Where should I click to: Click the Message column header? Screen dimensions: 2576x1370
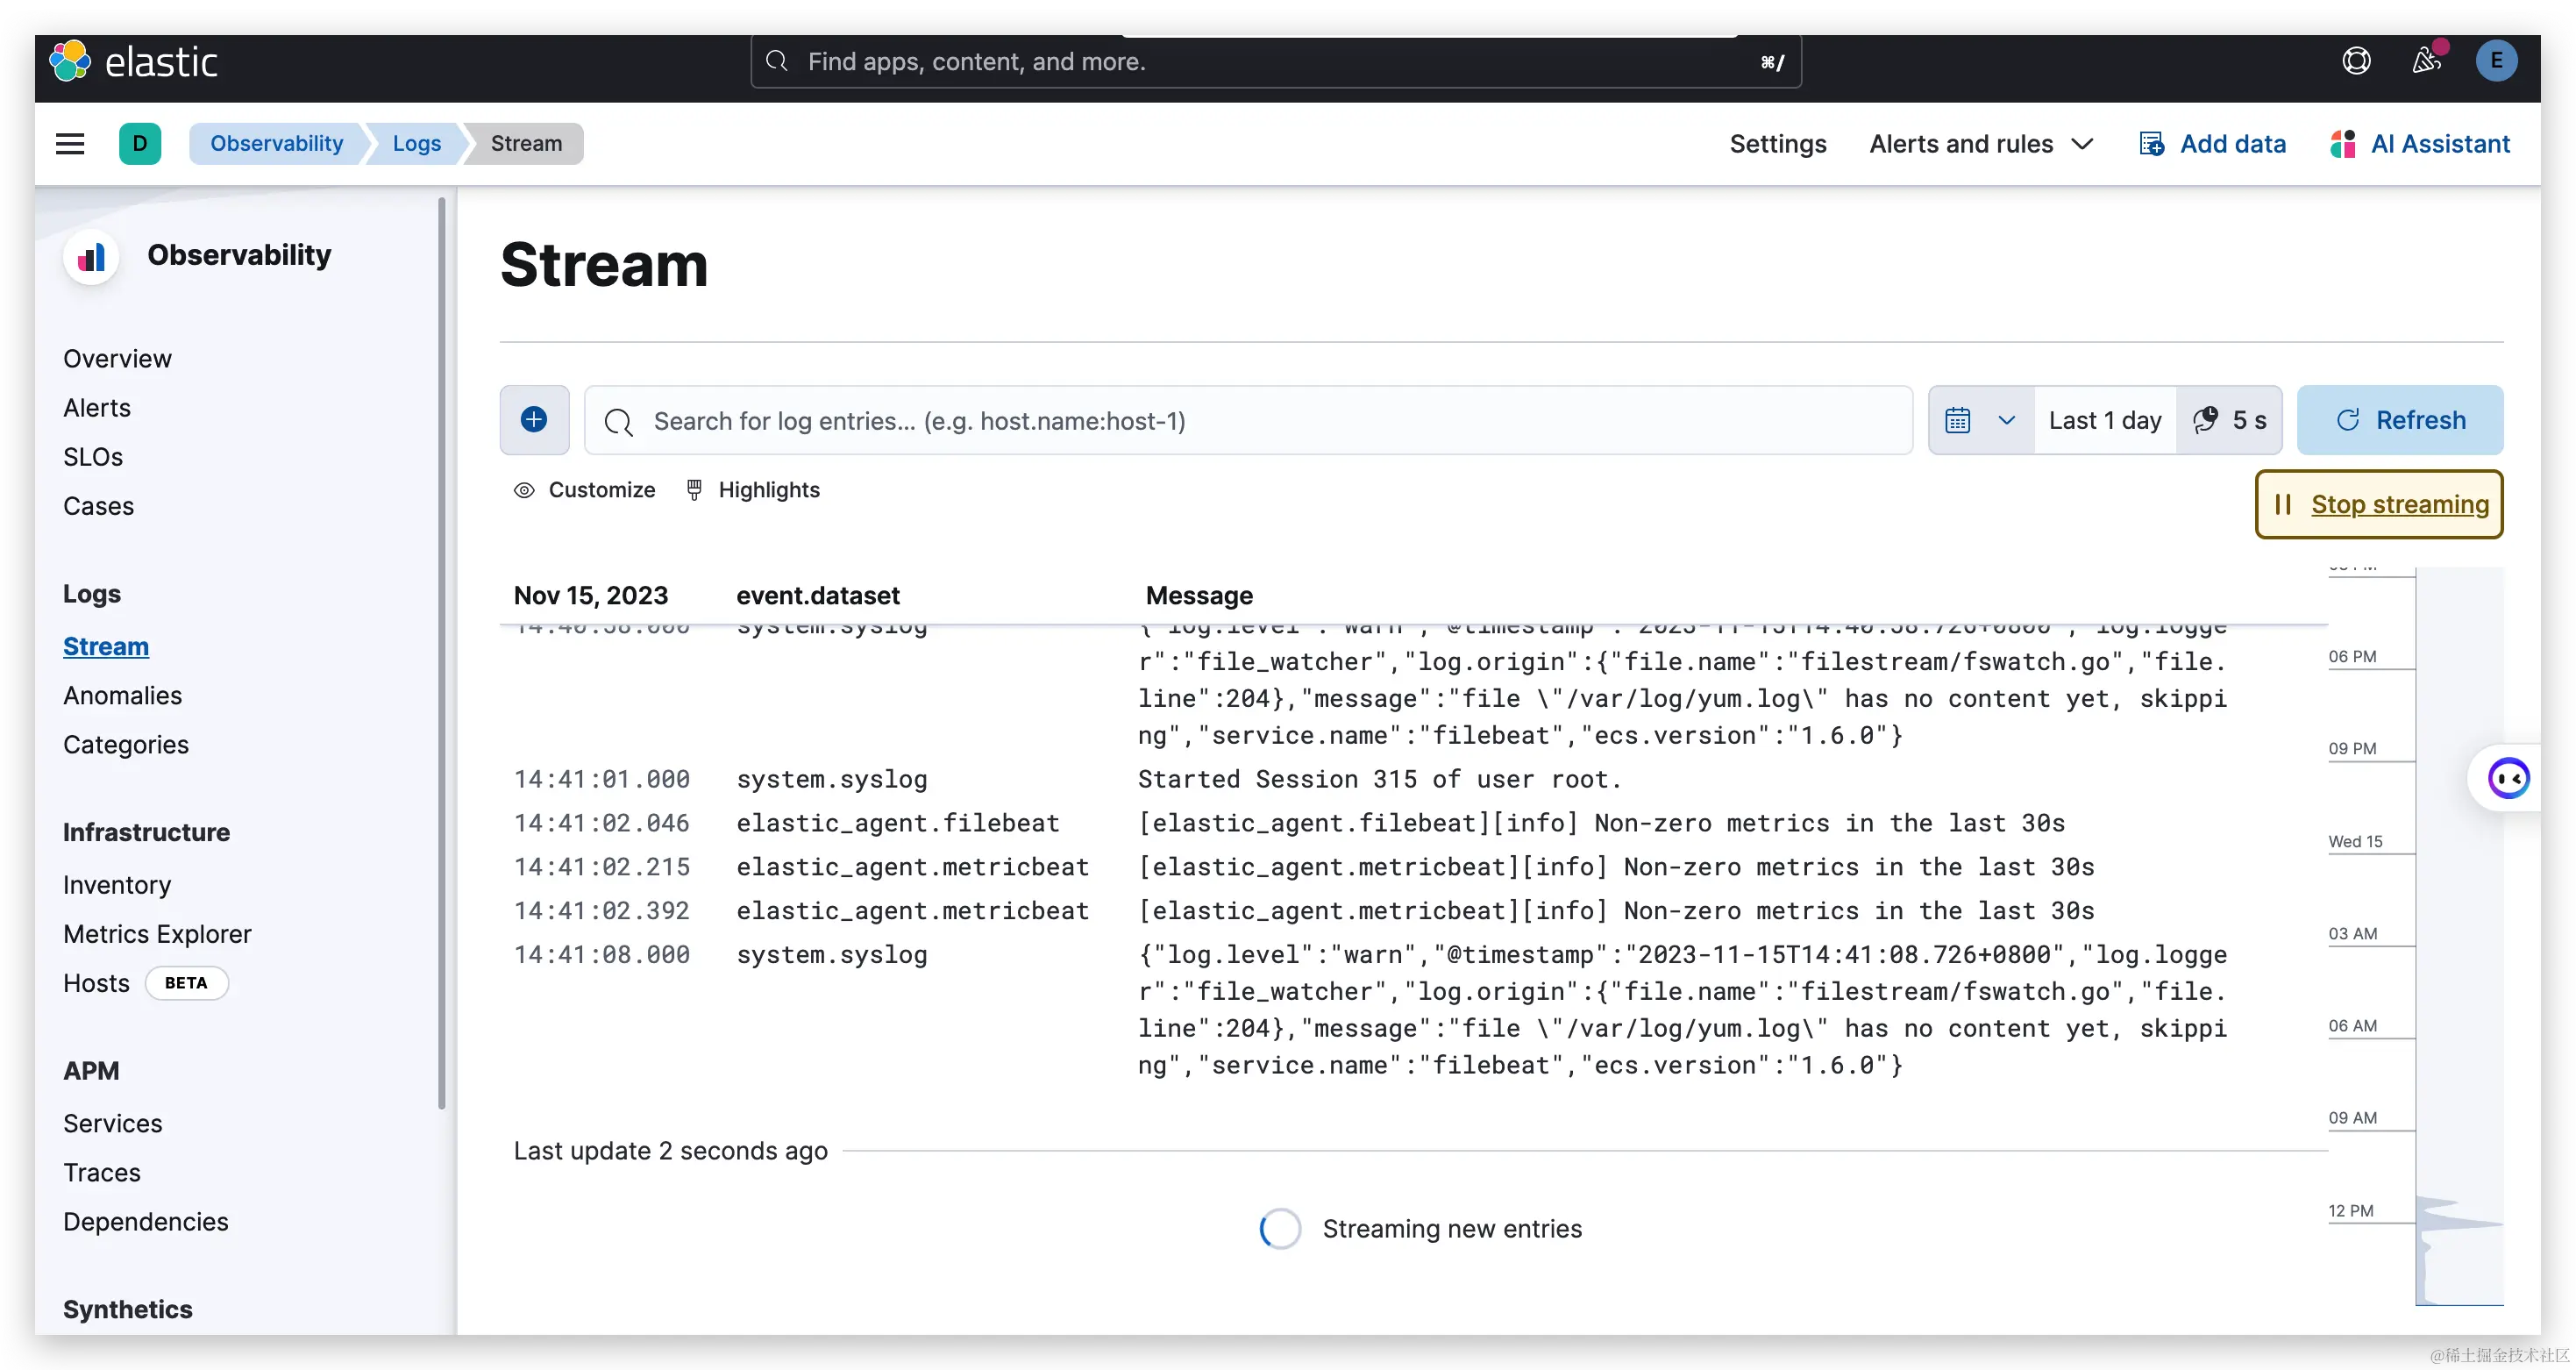point(1199,595)
